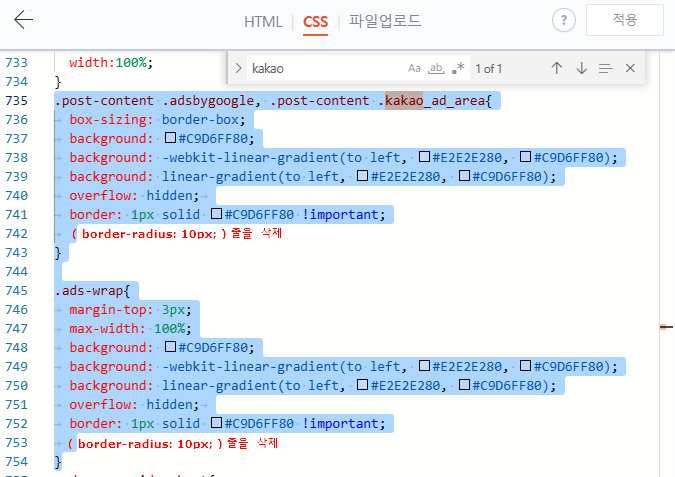Open #E2E2E280 swatch on line 750
The height and width of the screenshot is (477, 675).
pos(362,384)
